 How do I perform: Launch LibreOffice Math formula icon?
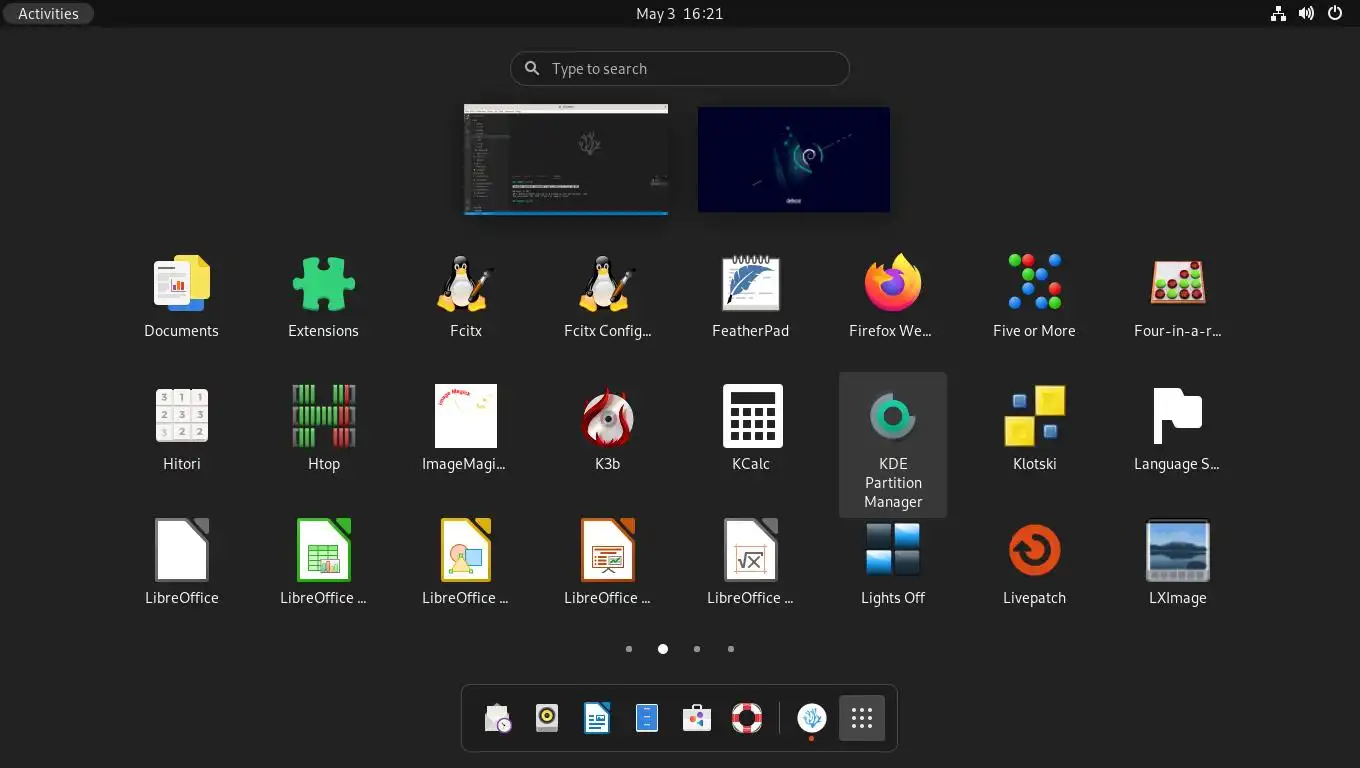[x=750, y=562]
